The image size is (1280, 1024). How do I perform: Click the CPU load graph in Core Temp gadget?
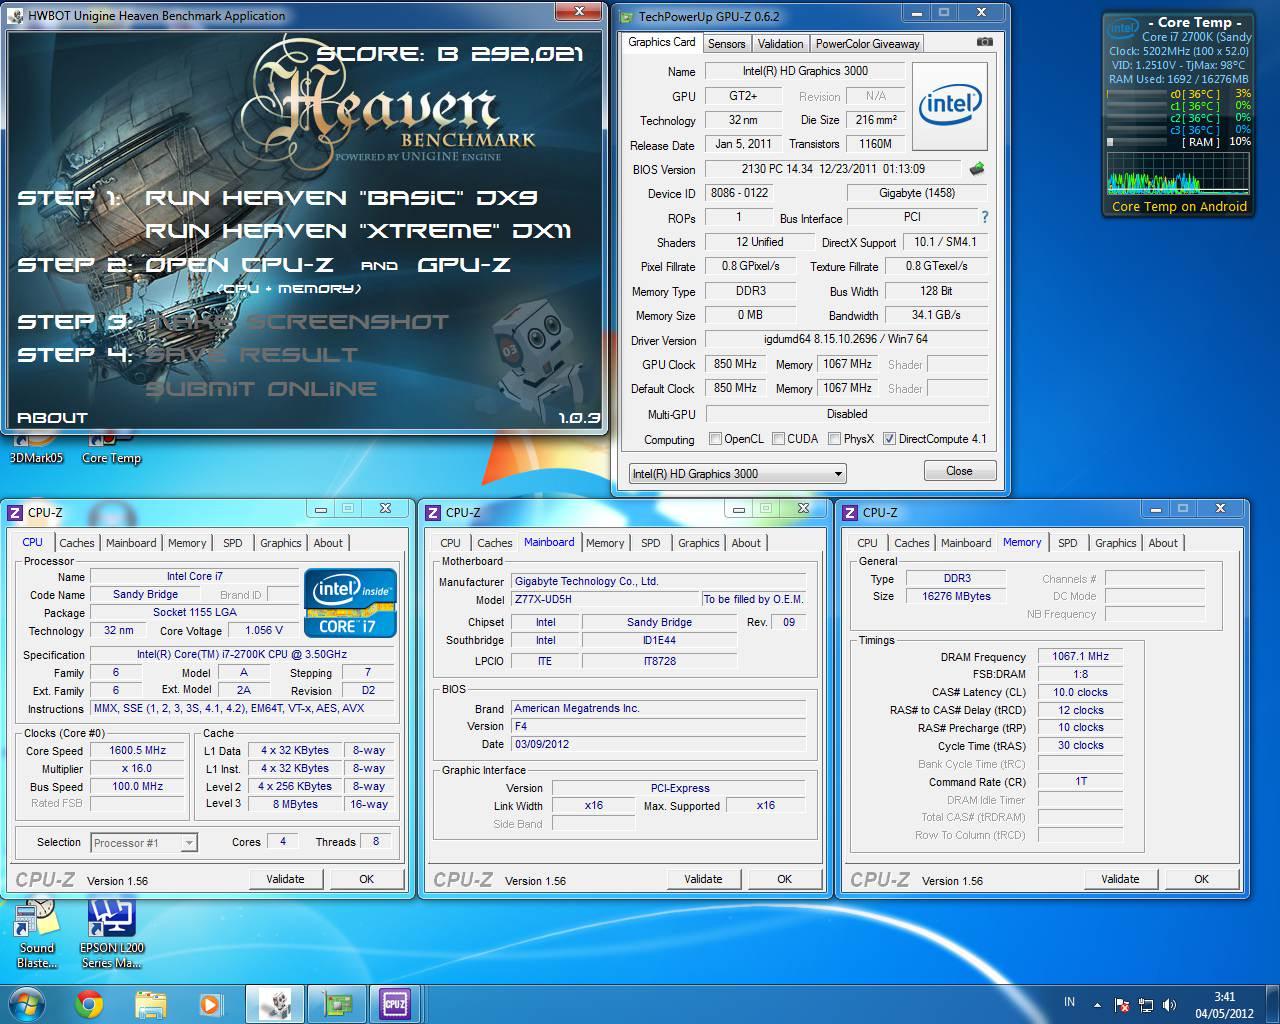click(1178, 174)
